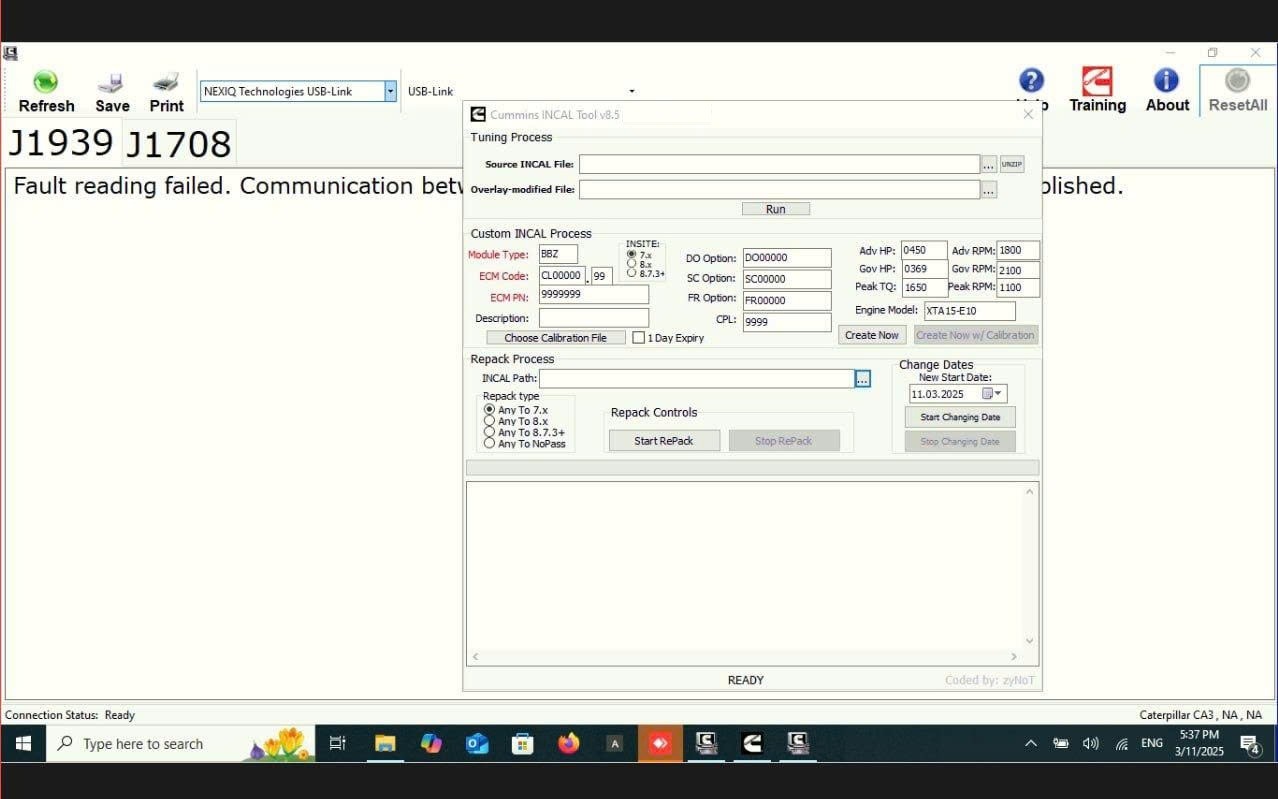This screenshot has height=799, width=1278.
Task: Click the Adv HP field
Action: click(924, 250)
